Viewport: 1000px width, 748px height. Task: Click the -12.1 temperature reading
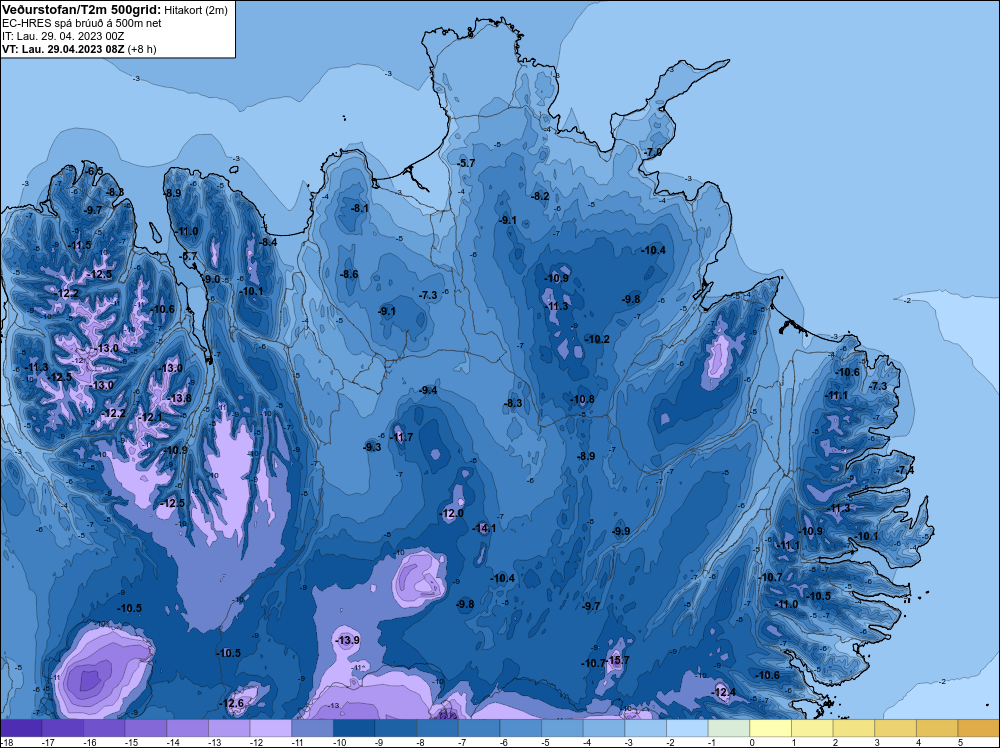(x=151, y=418)
